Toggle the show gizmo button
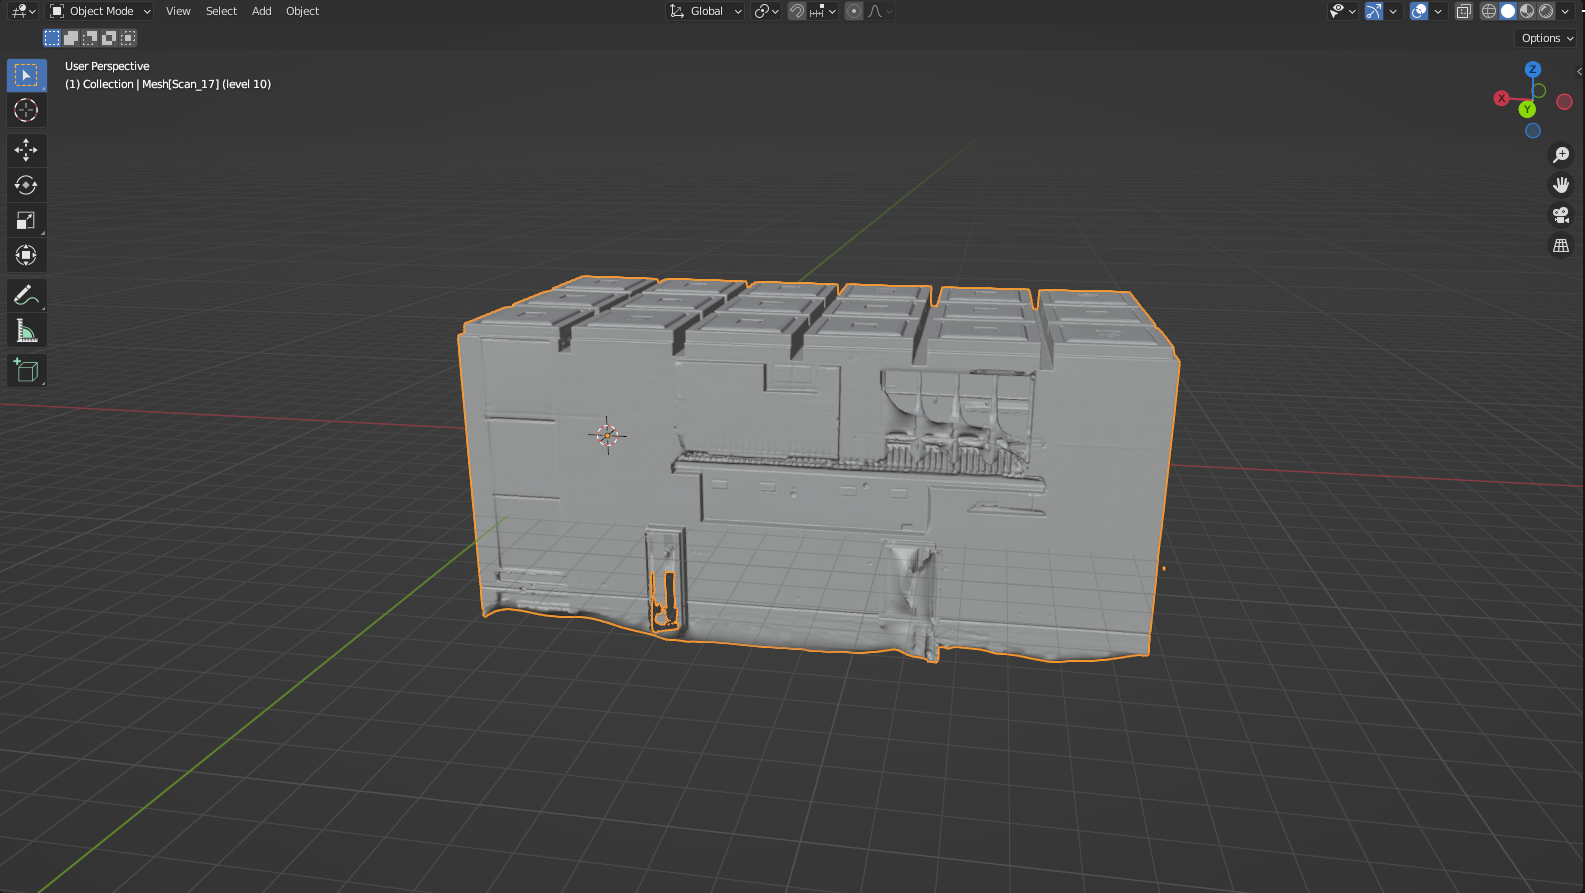Screen dimensions: 1585x893 tap(1374, 11)
